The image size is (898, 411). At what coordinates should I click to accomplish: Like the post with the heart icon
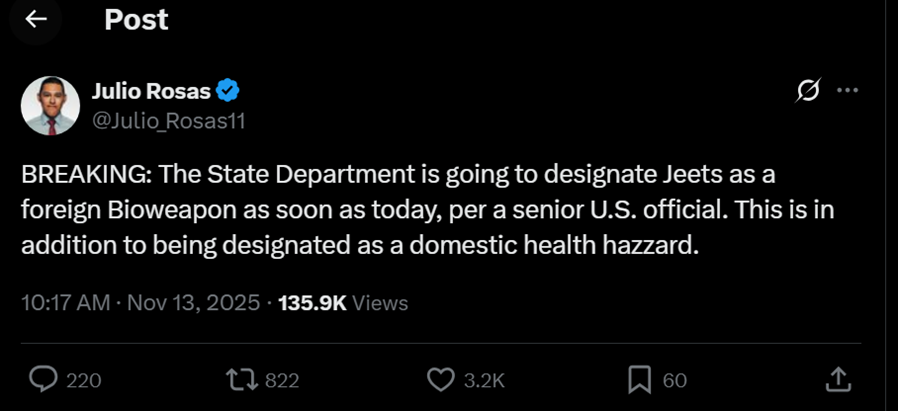(440, 380)
